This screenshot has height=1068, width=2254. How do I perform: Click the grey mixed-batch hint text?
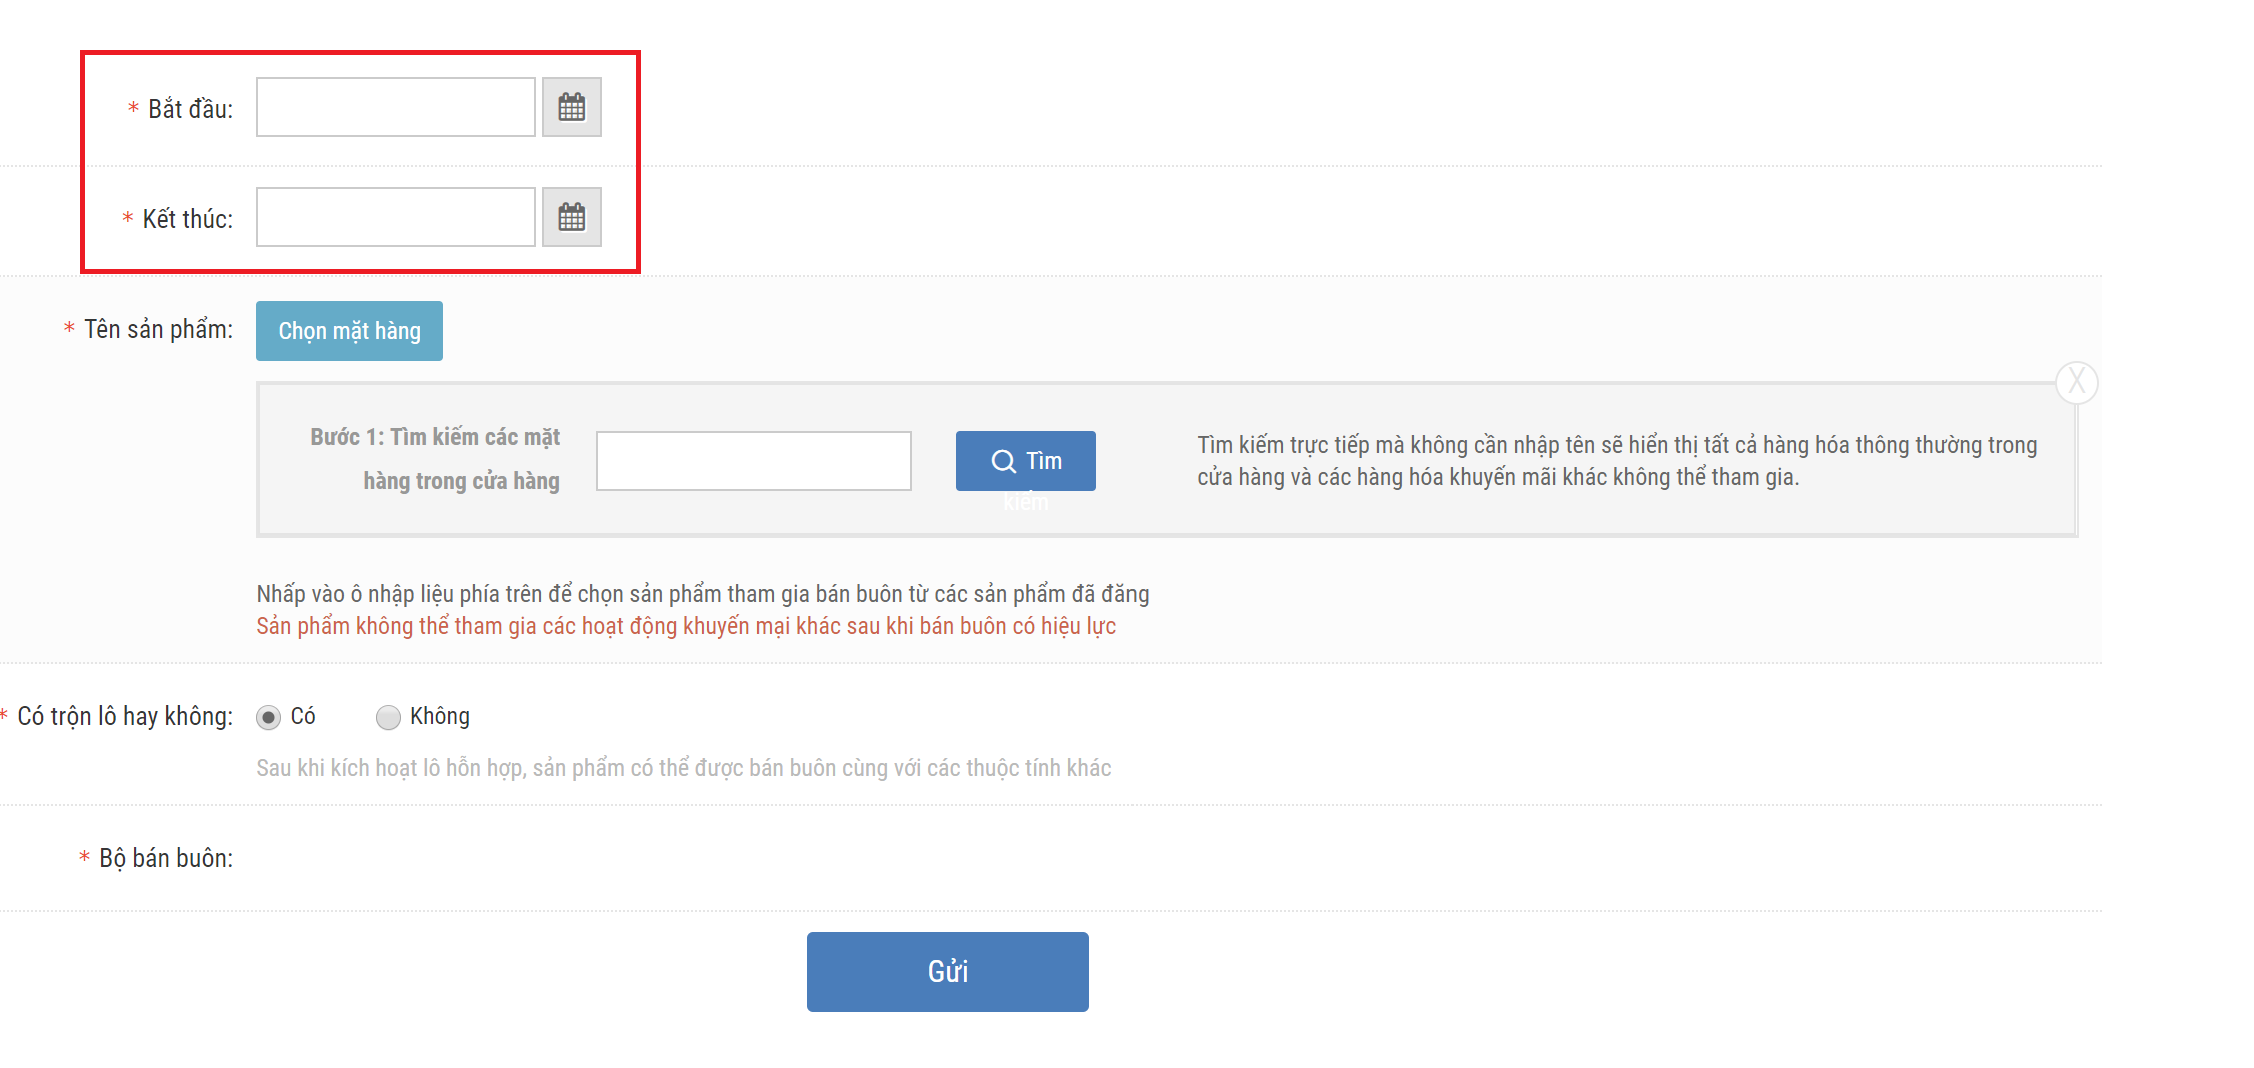(683, 768)
